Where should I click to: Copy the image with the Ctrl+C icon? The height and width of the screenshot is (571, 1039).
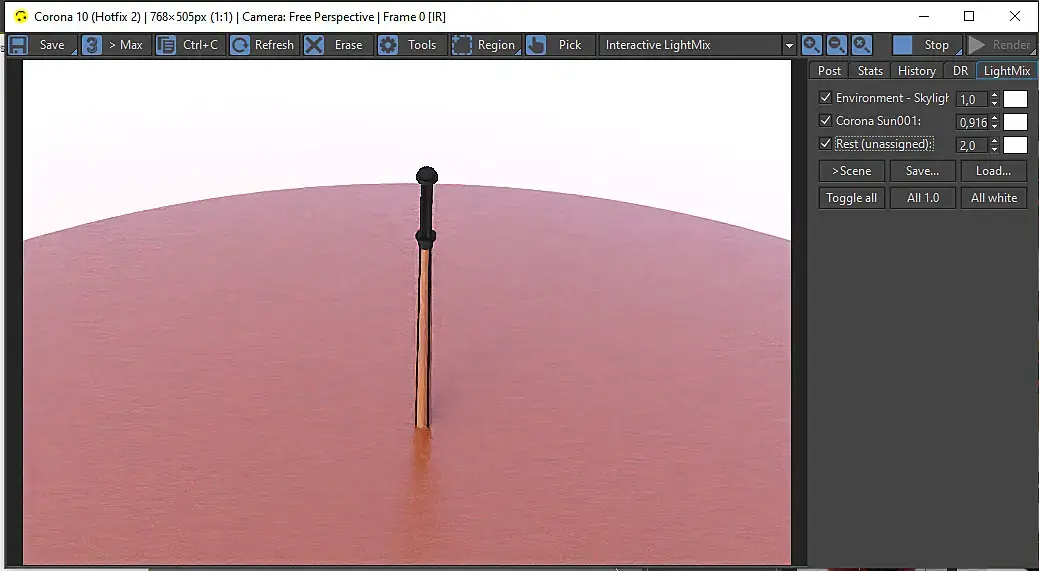(166, 45)
